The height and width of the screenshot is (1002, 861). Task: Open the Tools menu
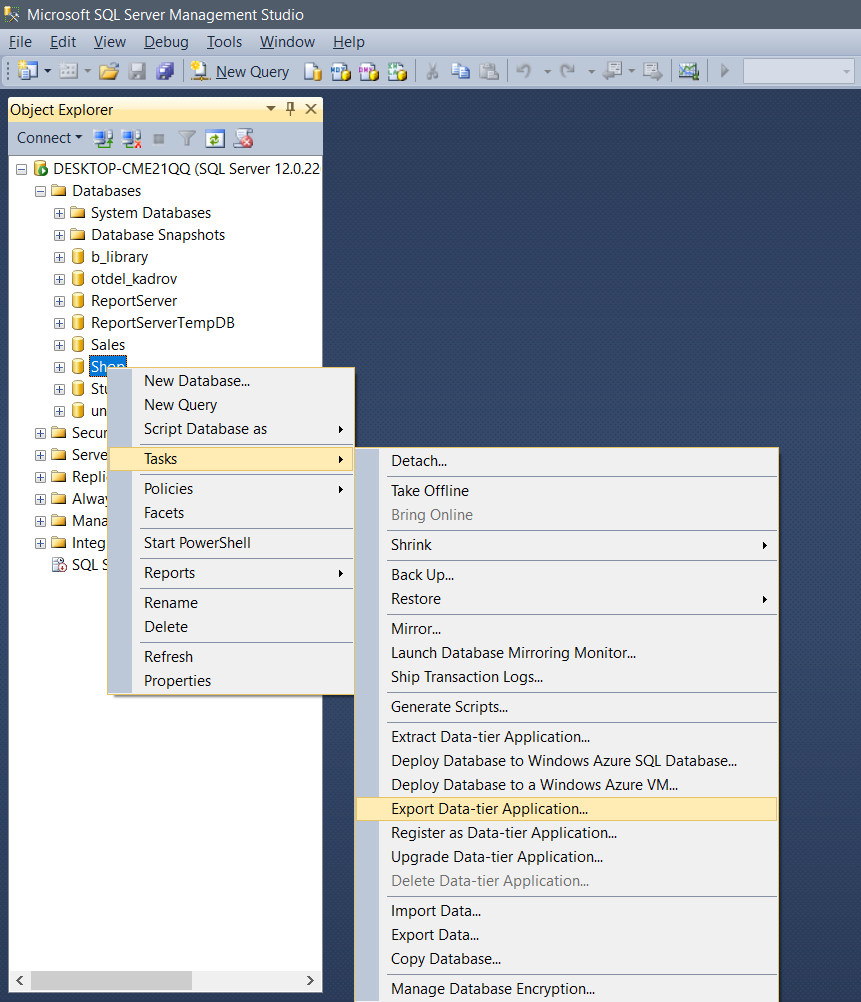pyautogui.click(x=224, y=42)
